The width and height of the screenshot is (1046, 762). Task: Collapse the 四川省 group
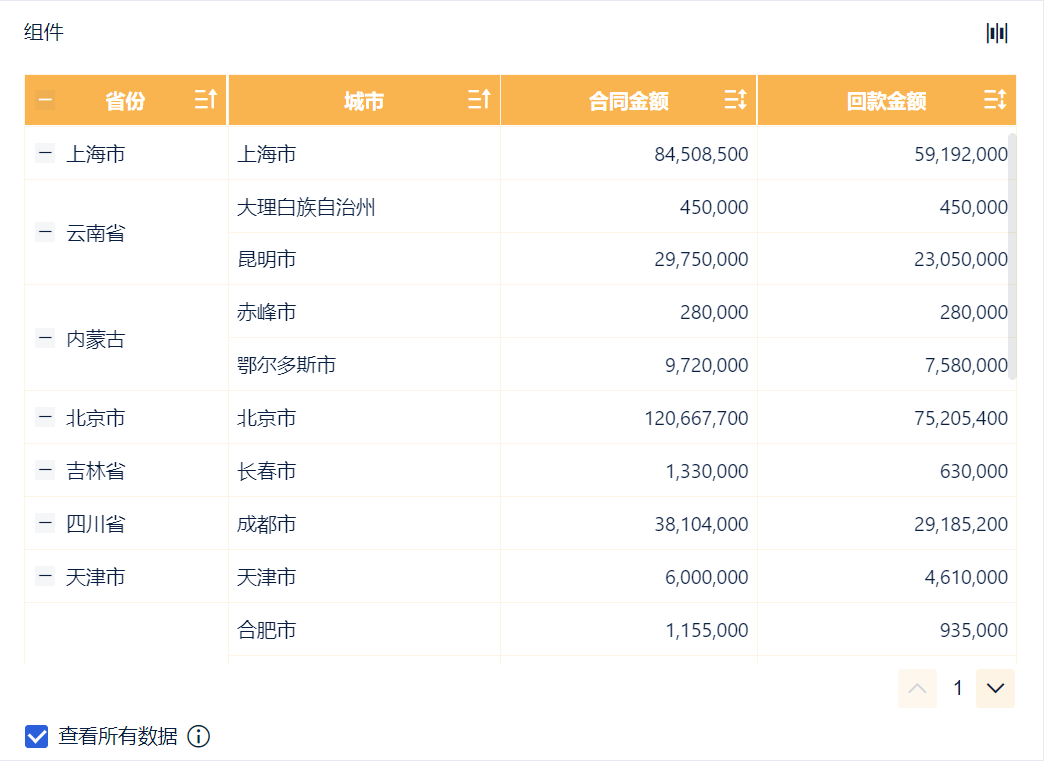(45, 523)
